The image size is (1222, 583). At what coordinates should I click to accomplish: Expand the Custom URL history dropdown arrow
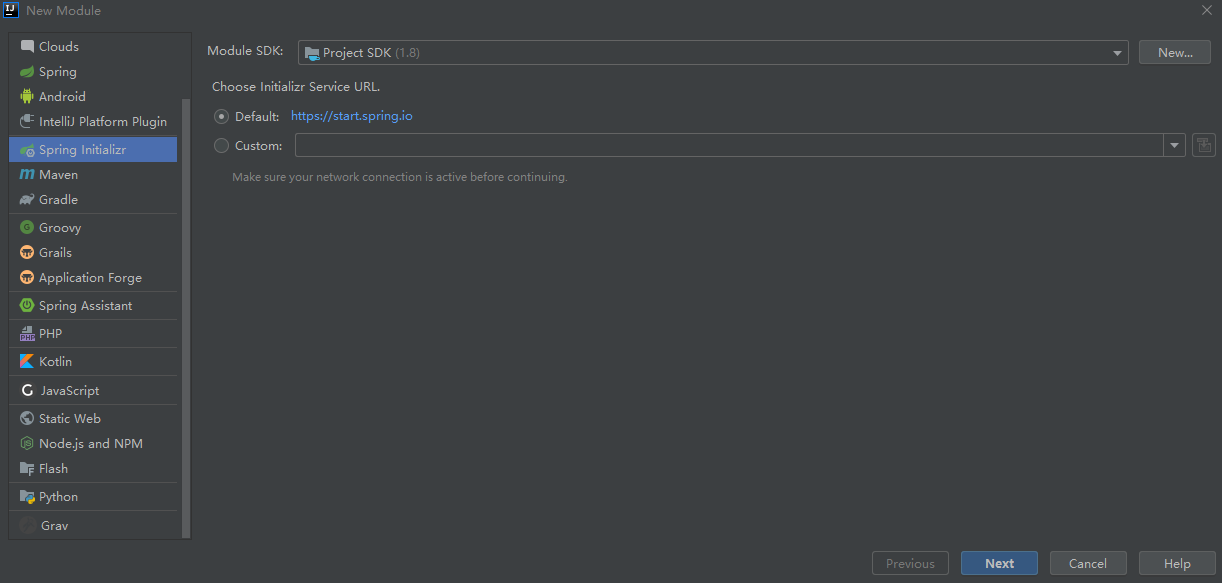pyautogui.click(x=1174, y=146)
